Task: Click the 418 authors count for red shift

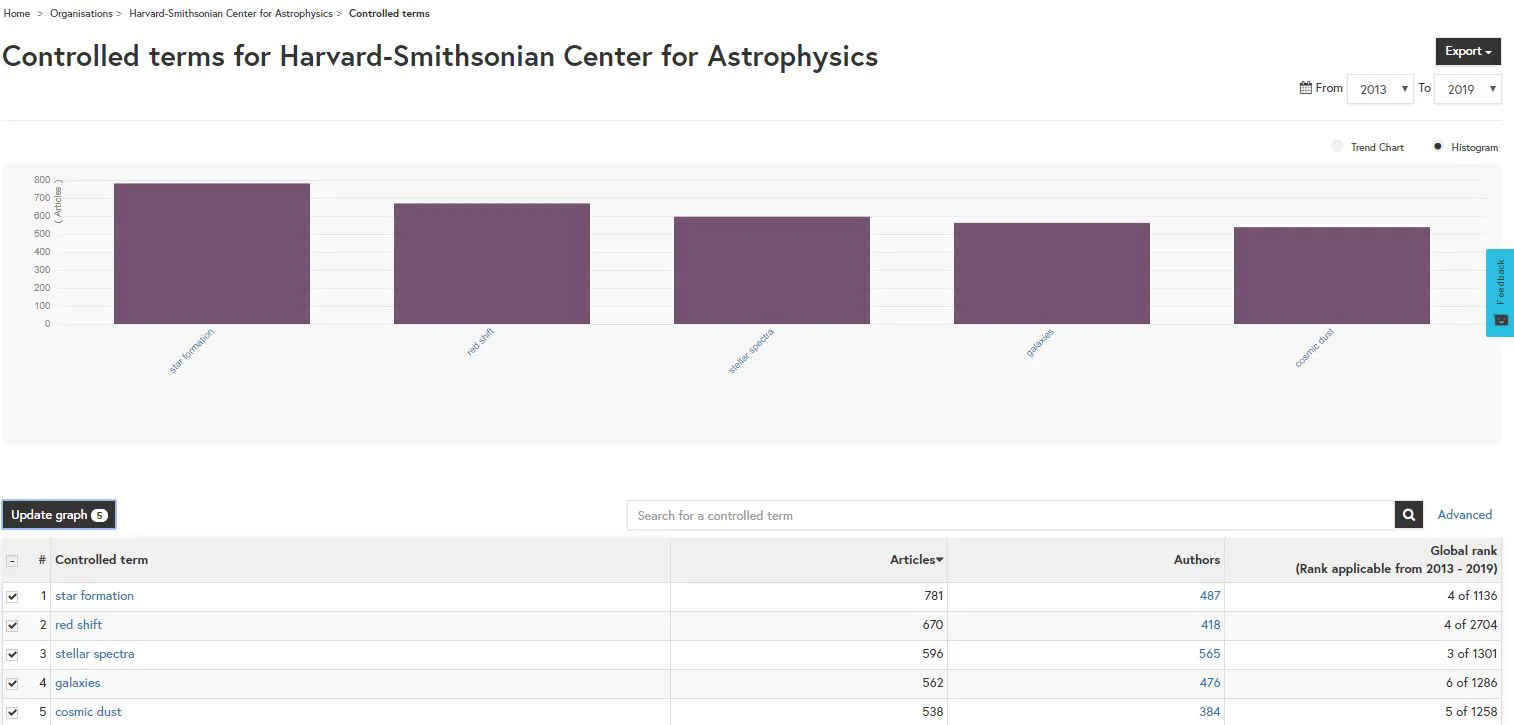Action: 1210,625
